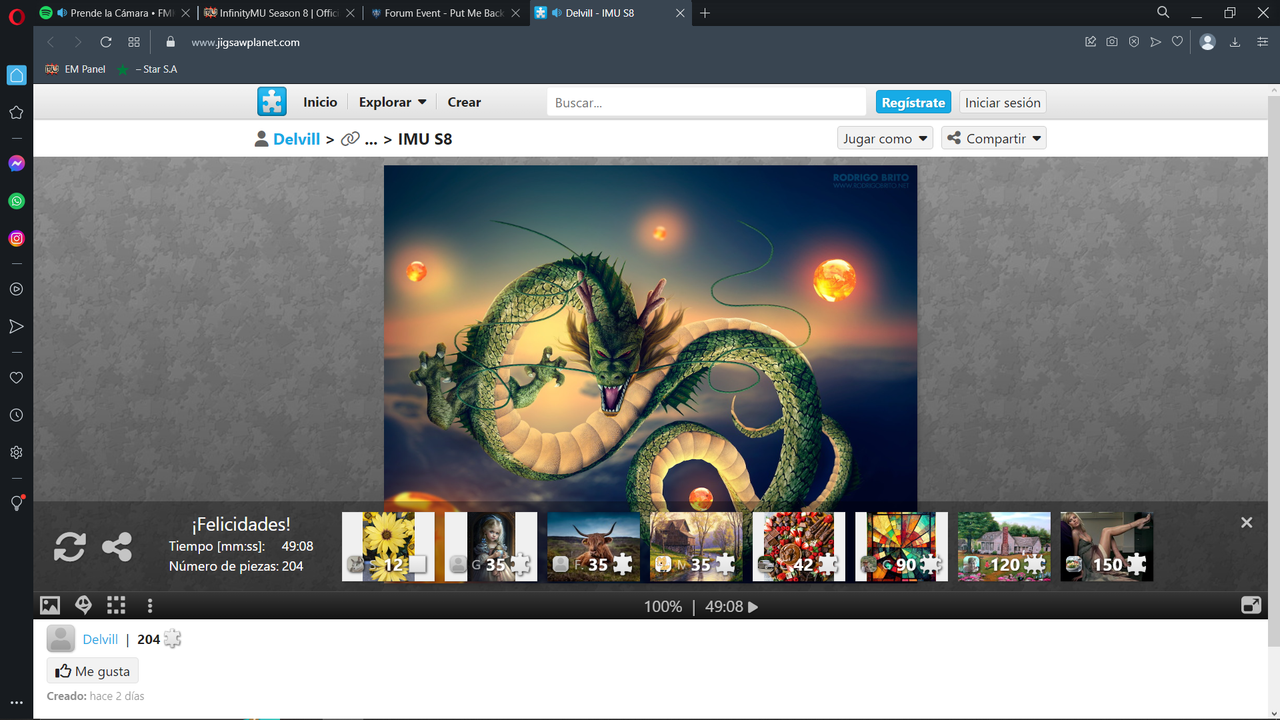Click the page vertical scrollbar

(1274, 370)
